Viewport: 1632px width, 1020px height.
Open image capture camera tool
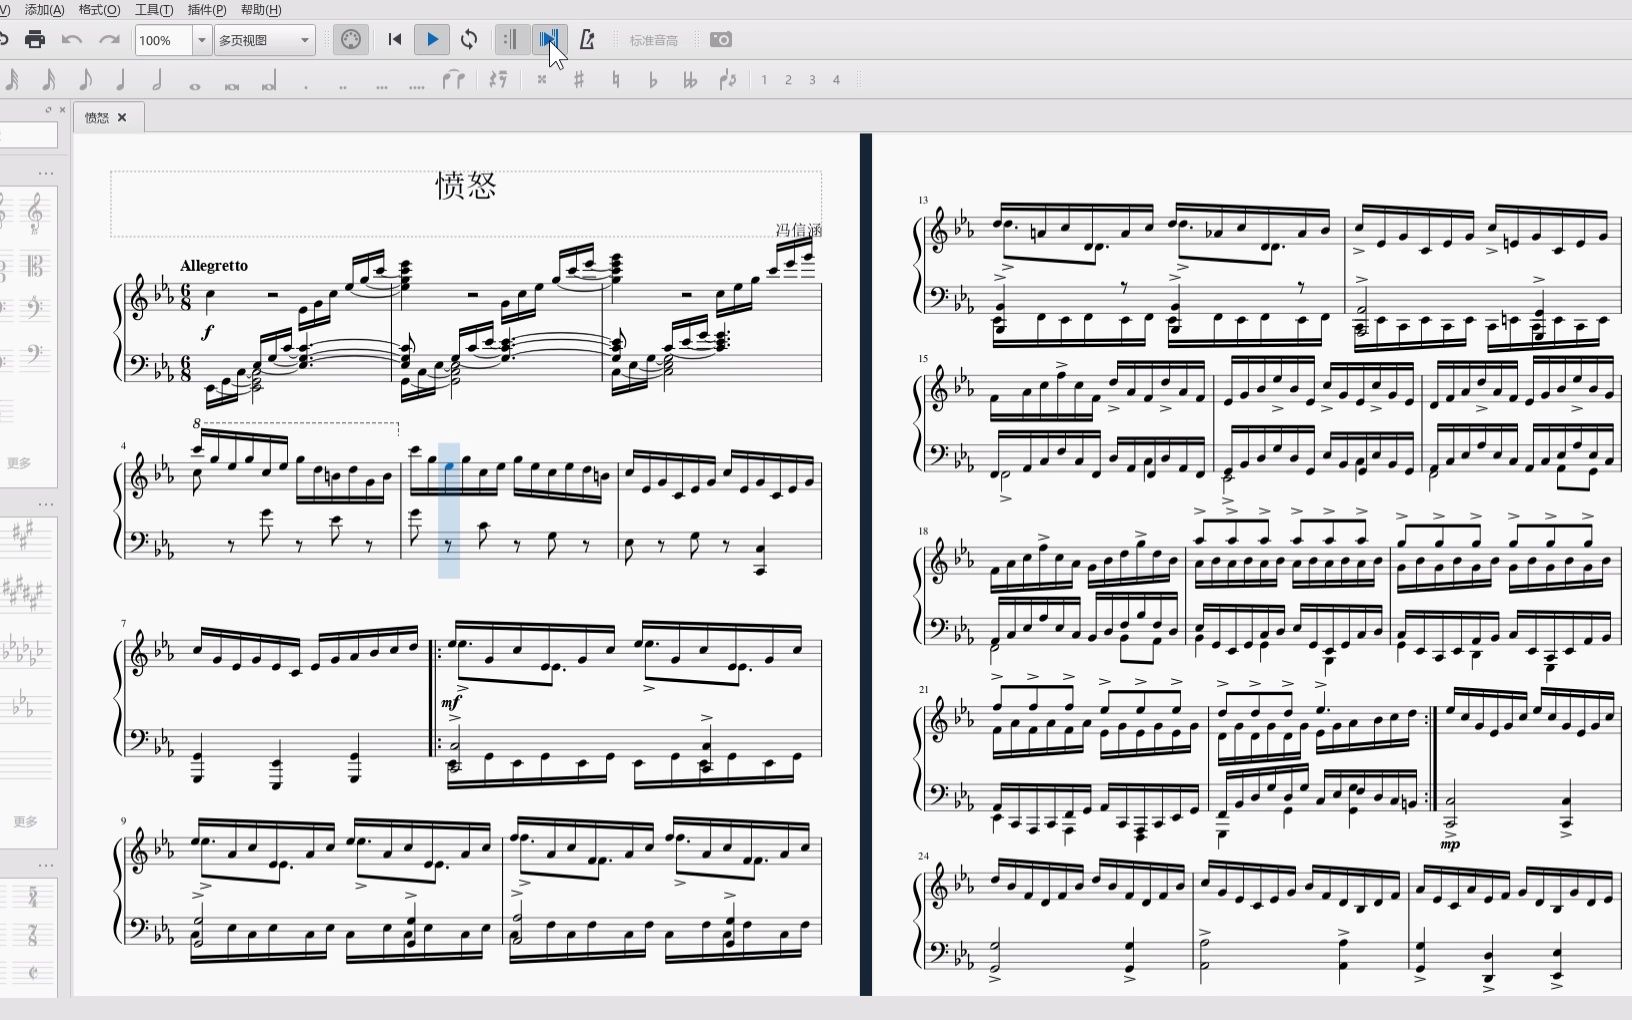[x=721, y=40]
